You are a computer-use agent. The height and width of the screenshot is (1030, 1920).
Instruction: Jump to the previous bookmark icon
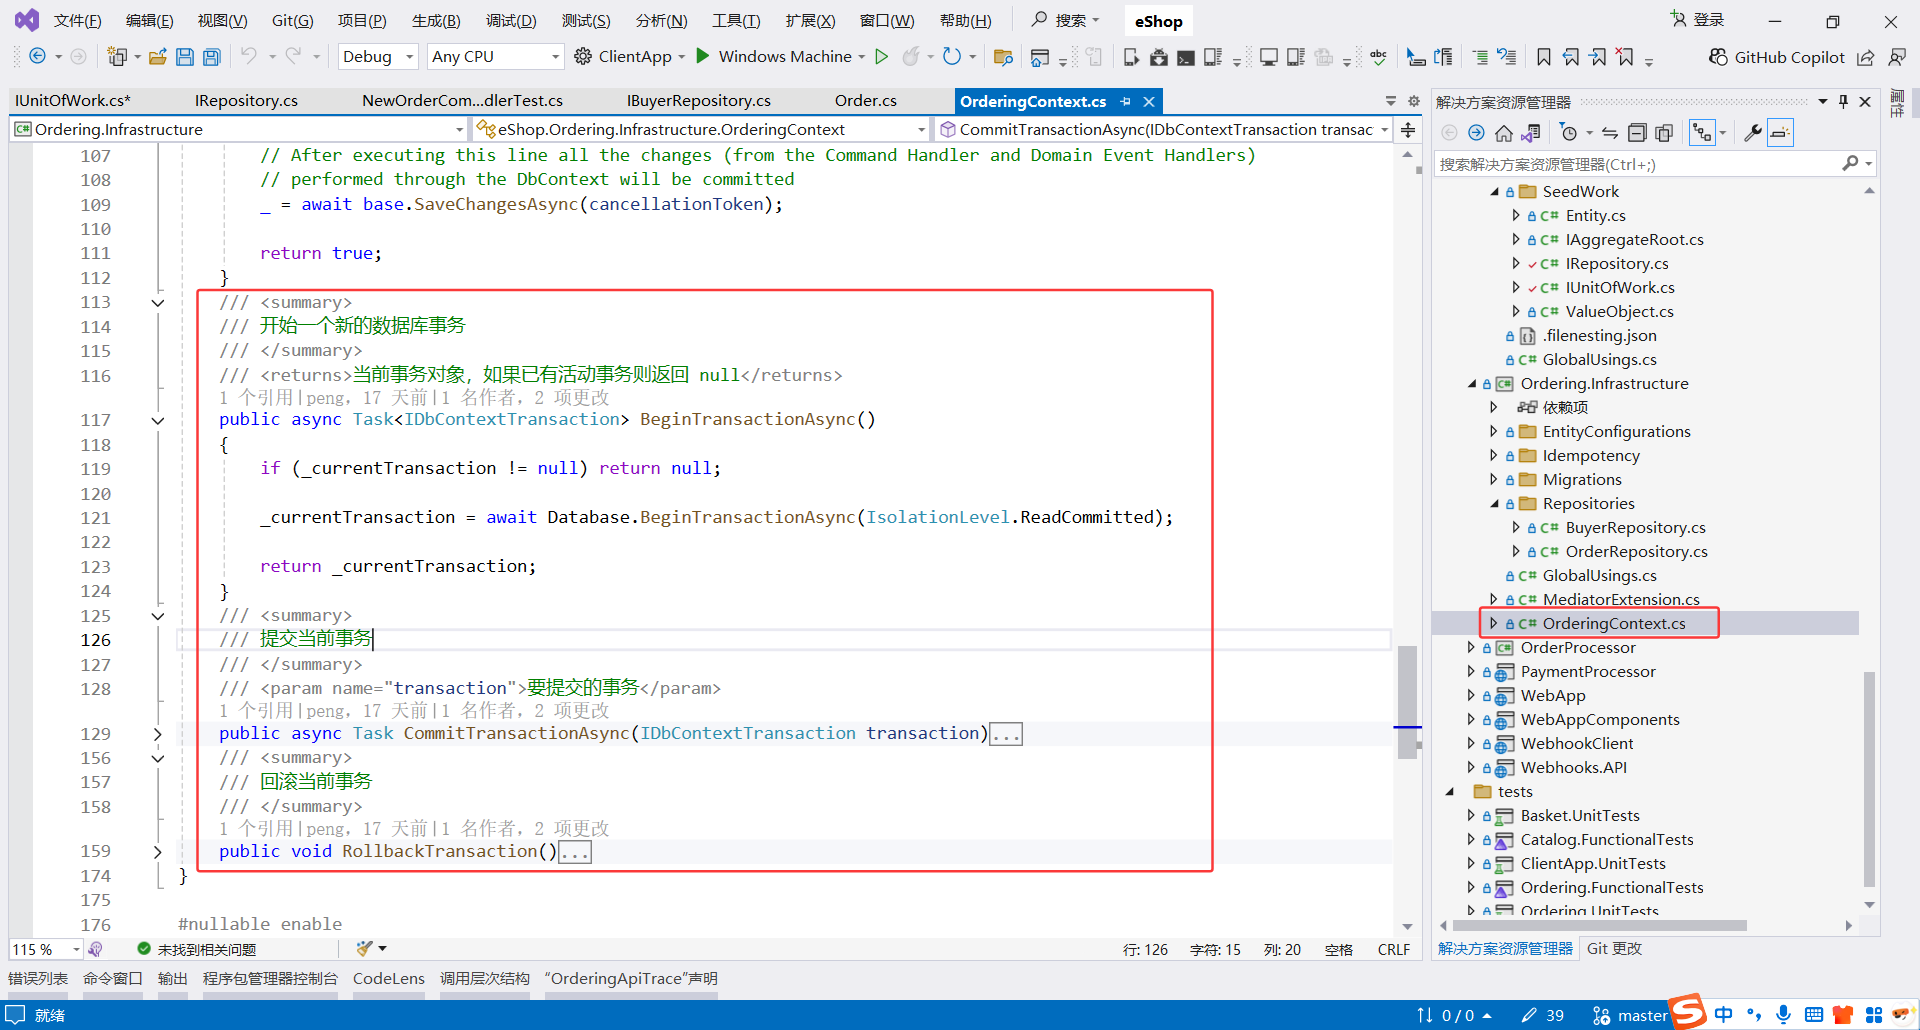tap(1571, 57)
